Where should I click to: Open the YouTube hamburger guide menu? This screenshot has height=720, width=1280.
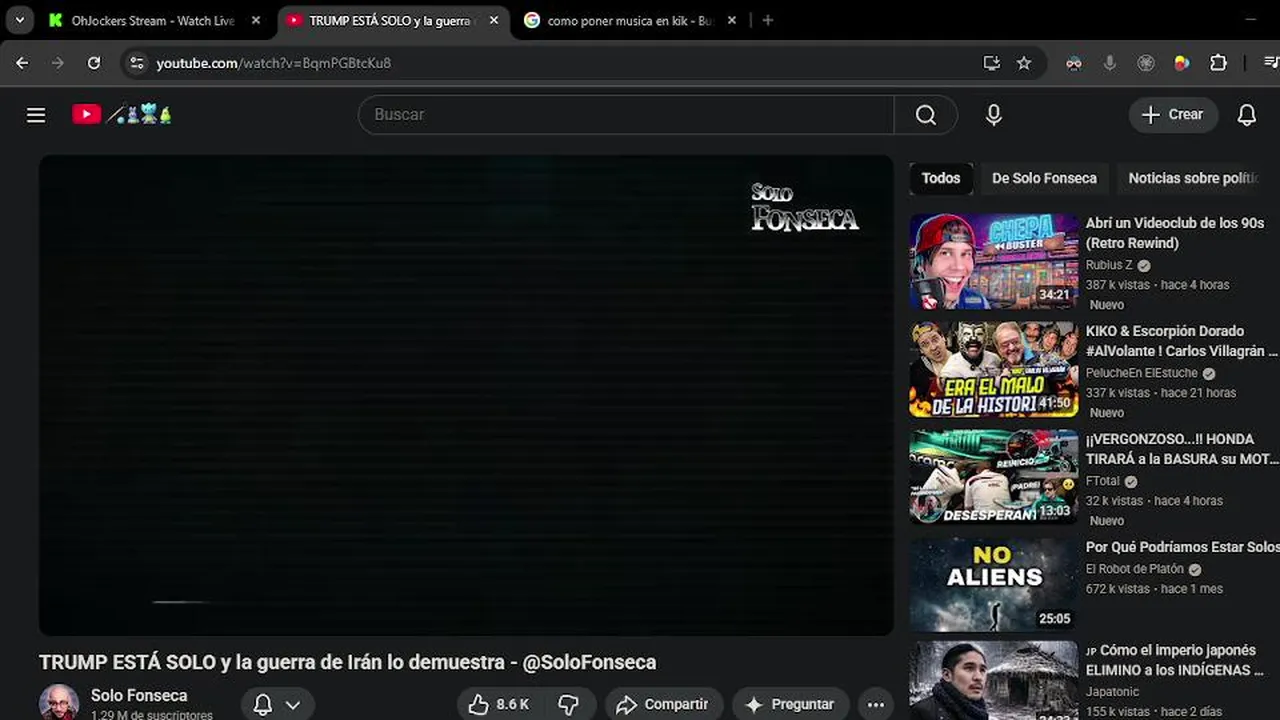36,115
